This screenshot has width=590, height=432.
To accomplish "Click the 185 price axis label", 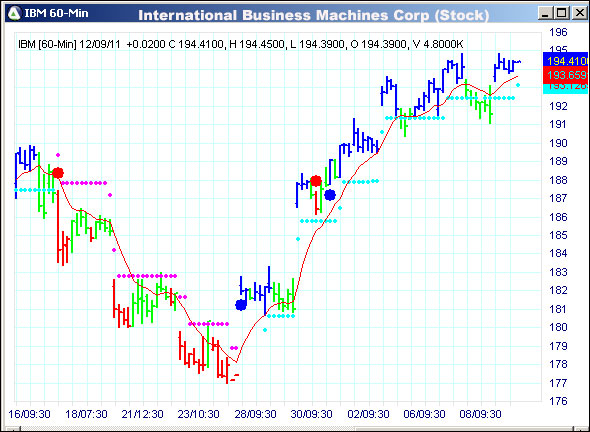I will [x=558, y=235].
